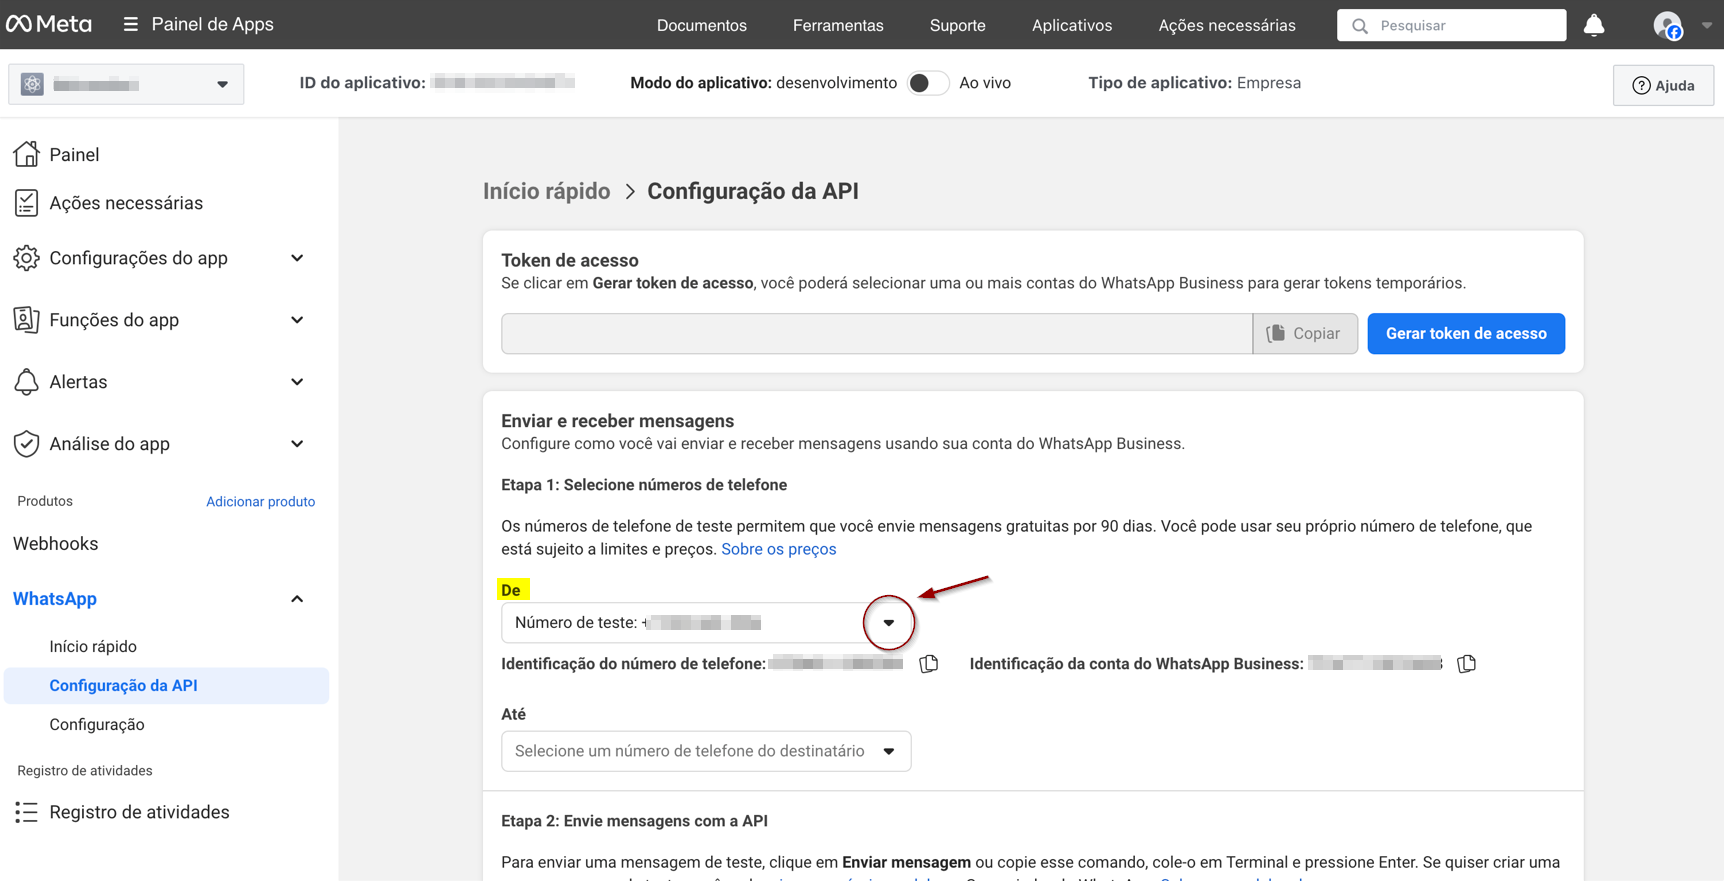Viewport: 1724px width, 881px height.
Task: Click the user profile avatar
Action: point(1667,25)
